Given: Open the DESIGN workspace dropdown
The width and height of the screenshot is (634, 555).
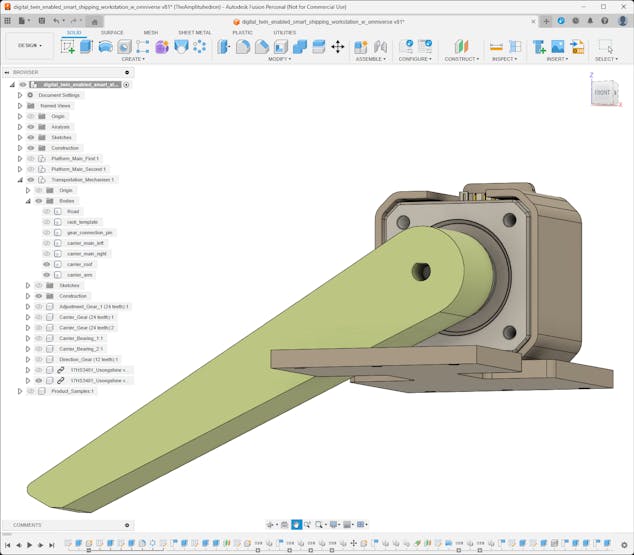Looking at the screenshot, I should pyautogui.click(x=29, y=45).
